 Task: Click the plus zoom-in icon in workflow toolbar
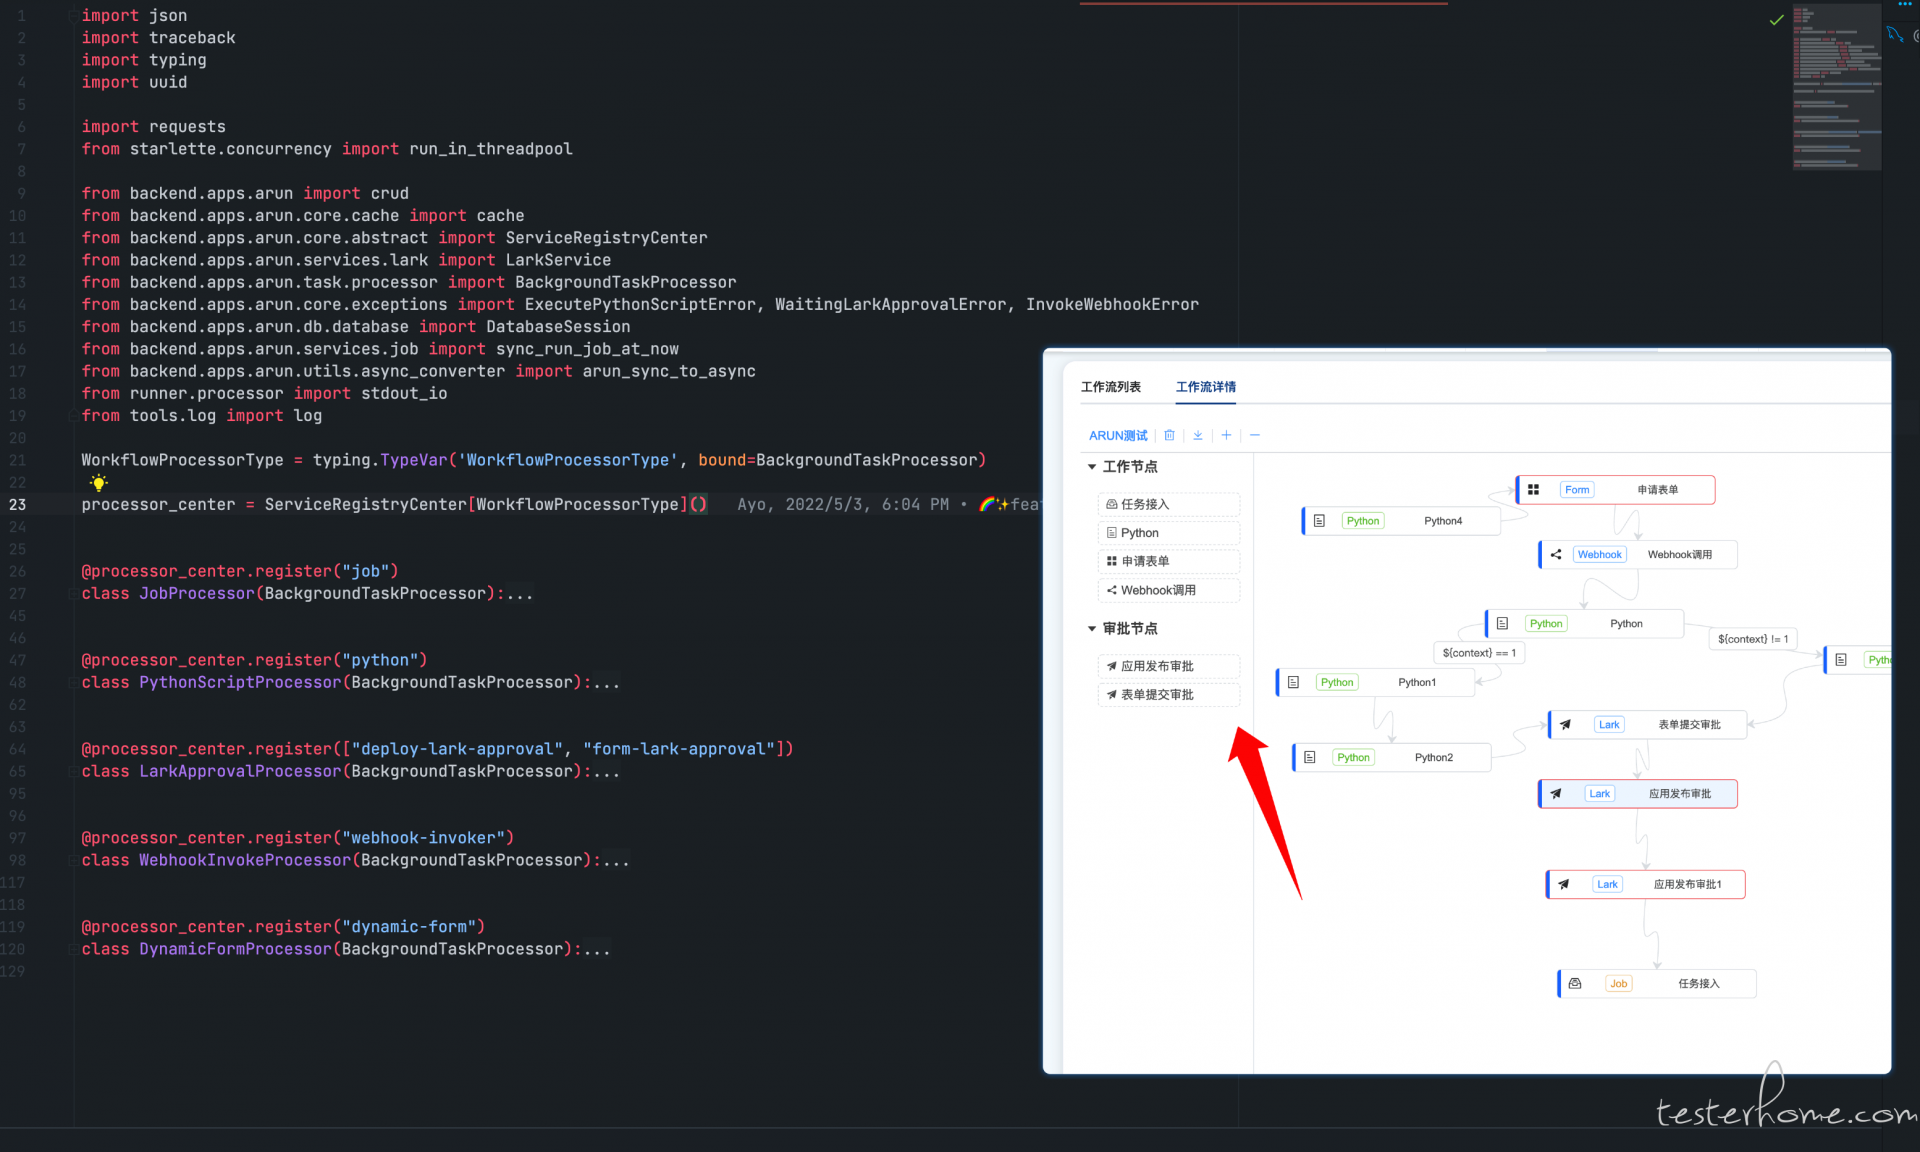1226,435
